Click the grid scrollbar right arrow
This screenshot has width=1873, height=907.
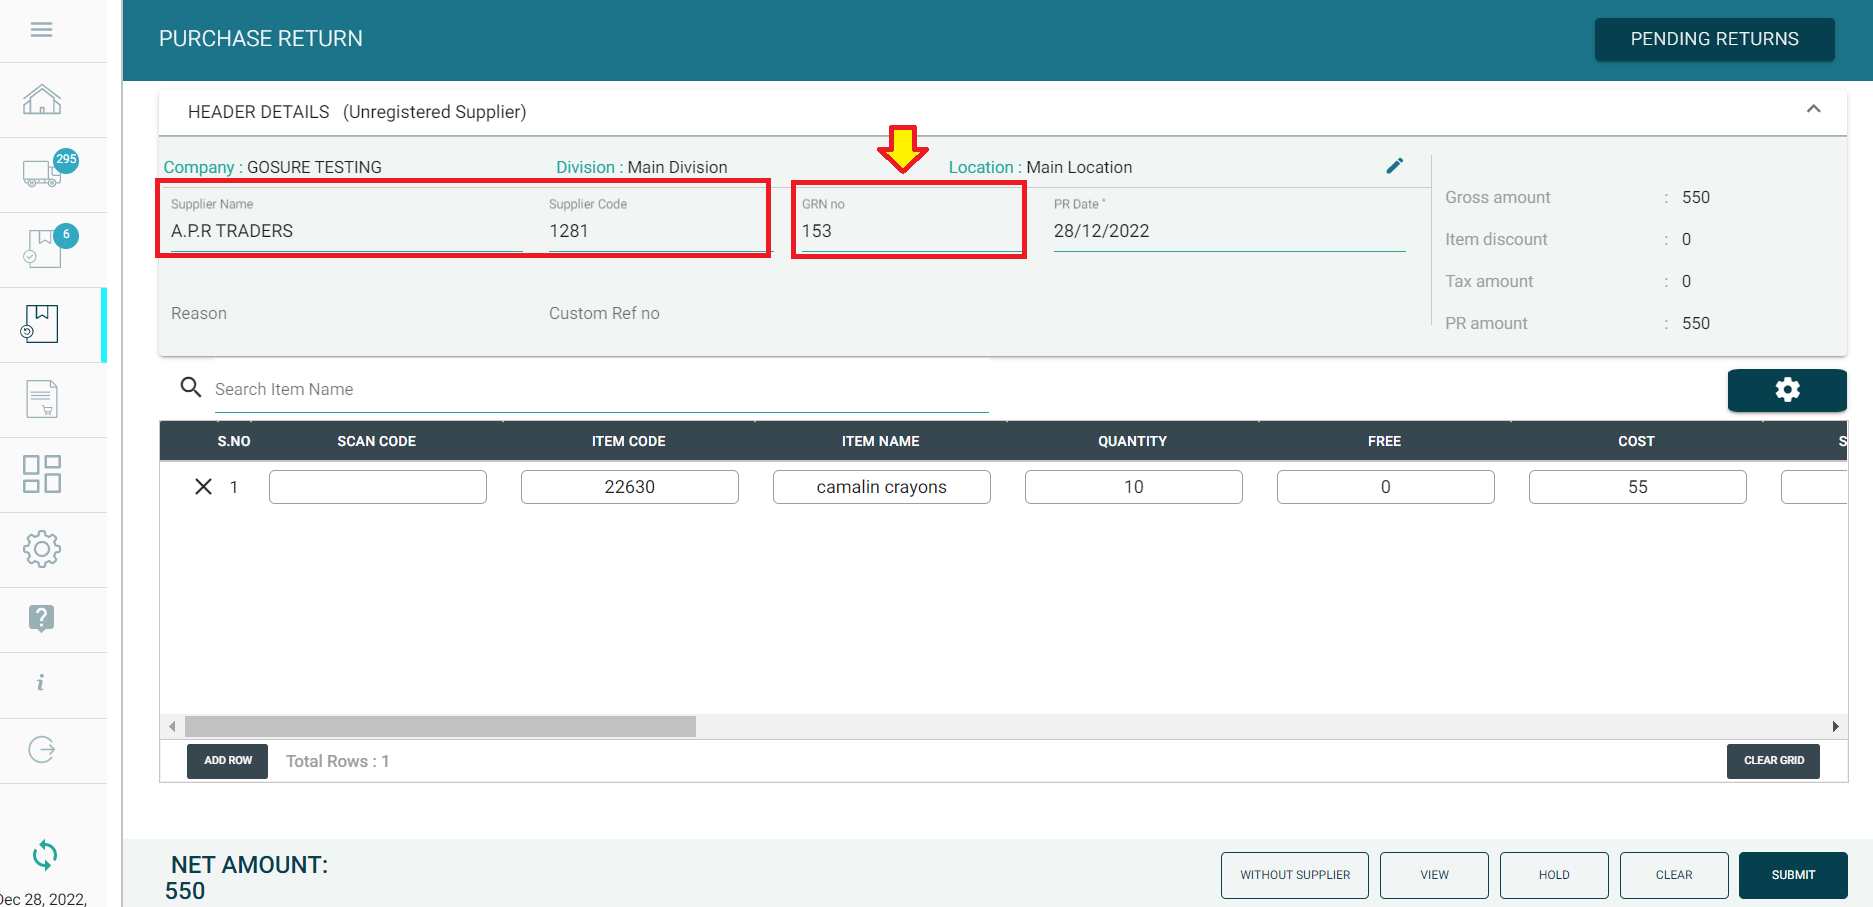pos(1835,727)
